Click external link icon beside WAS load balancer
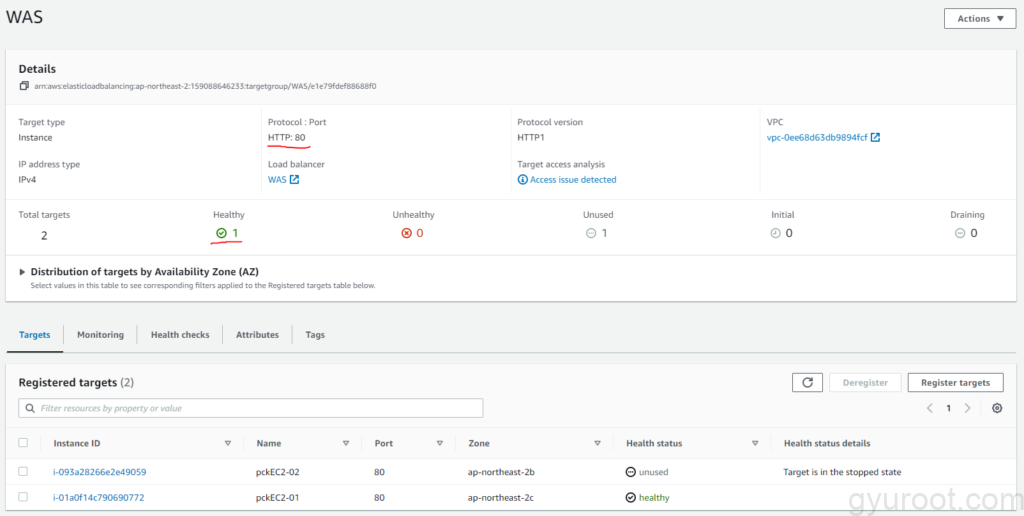 [294, 180]
